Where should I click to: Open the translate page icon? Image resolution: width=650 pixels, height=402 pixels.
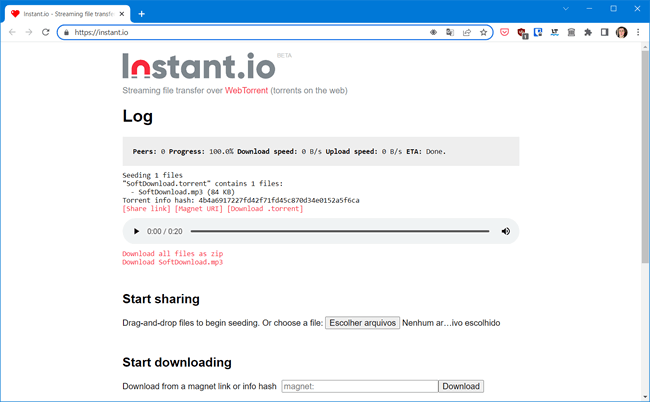click(x=450, y=32)
